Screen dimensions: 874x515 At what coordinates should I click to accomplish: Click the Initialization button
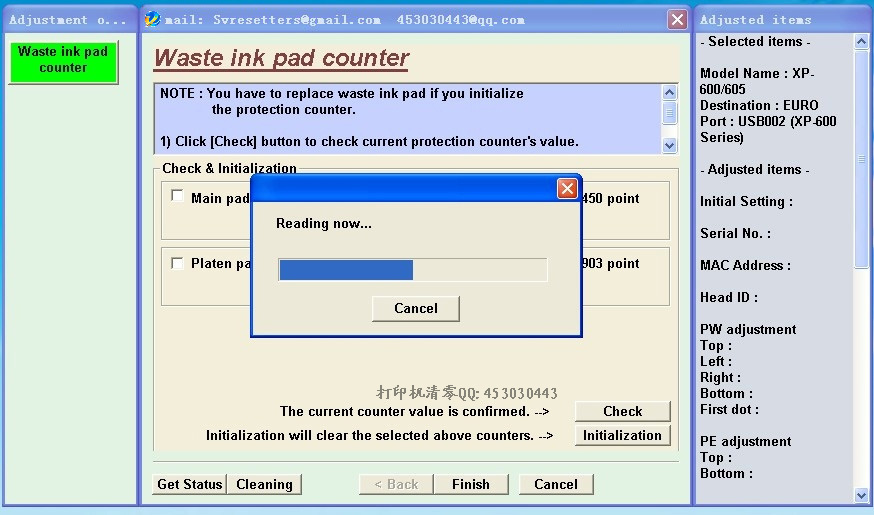(x=623, y=435)
